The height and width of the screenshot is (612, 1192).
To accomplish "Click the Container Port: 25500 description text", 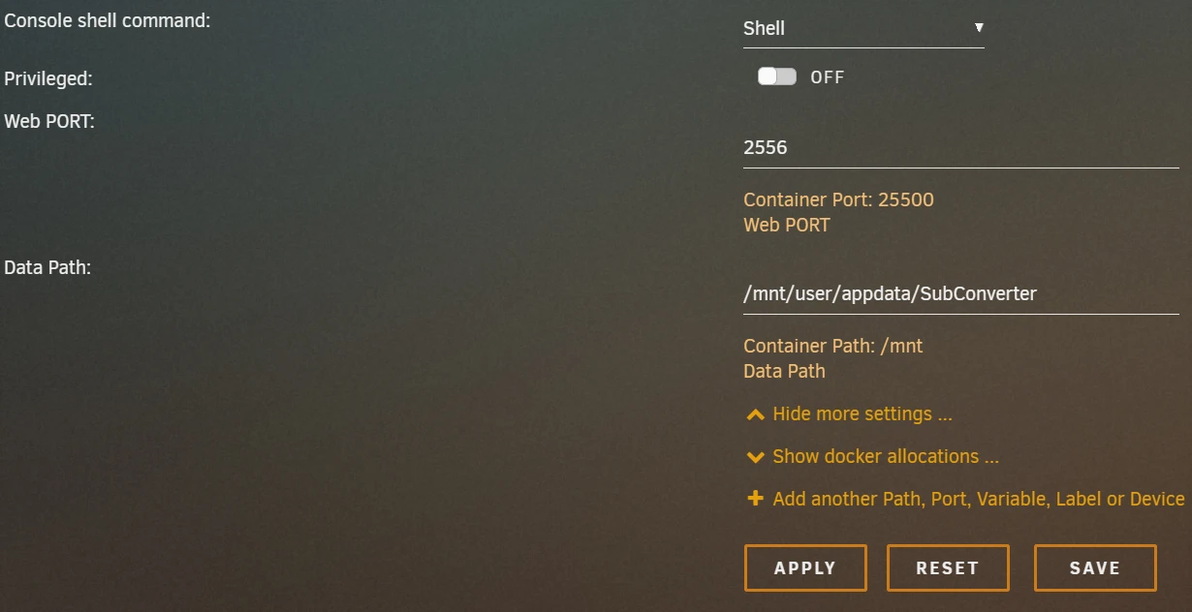I will pyautogui.click(x=838, y=199).
